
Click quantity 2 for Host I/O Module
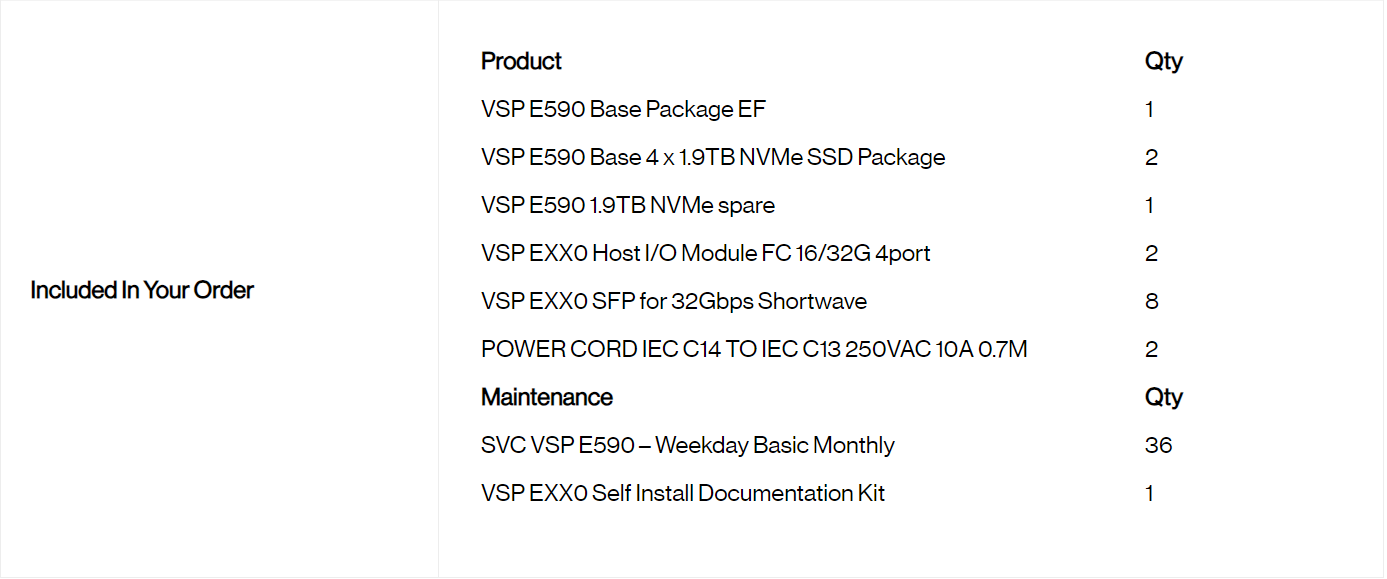[x=1151, y=253]
